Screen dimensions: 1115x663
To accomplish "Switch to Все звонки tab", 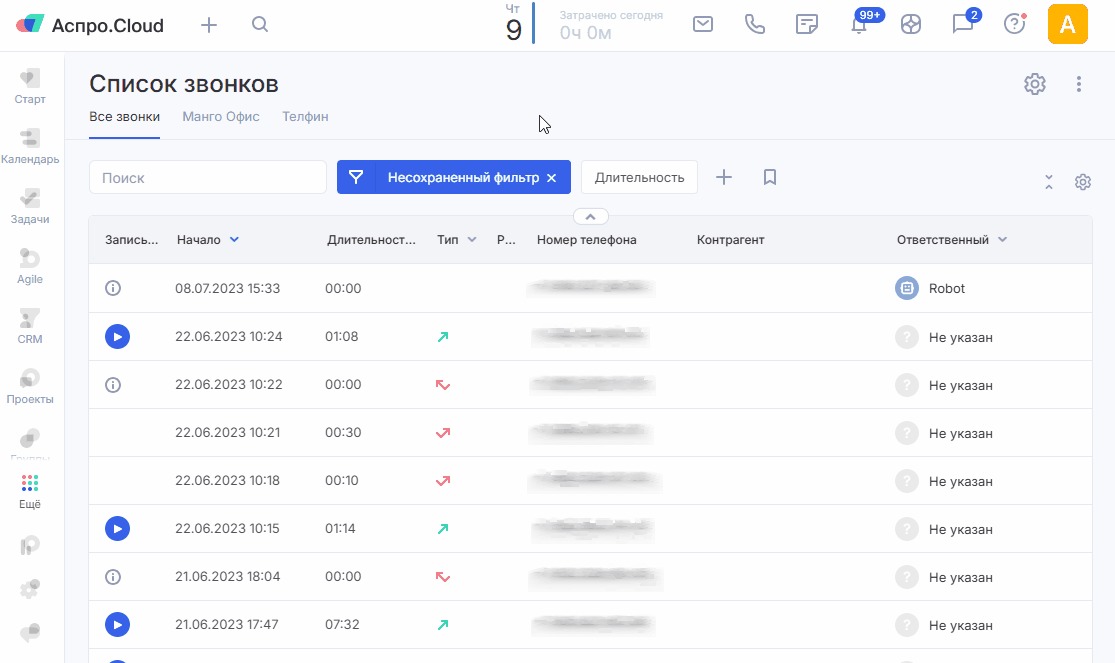I will click(124, 117).
